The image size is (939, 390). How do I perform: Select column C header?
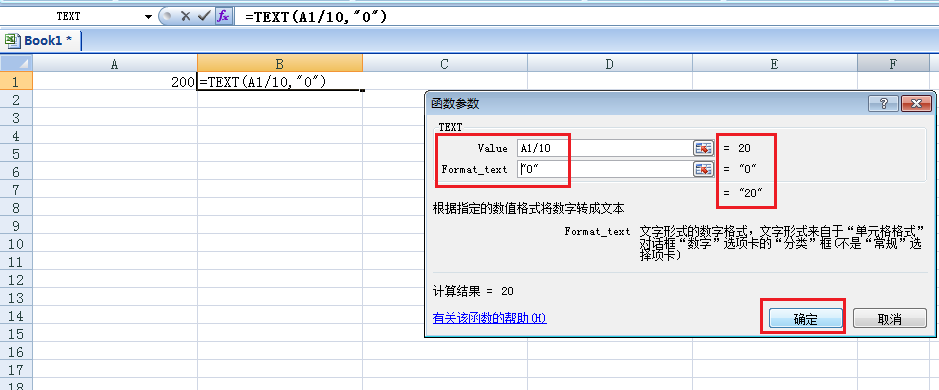[x=445, y=64]
